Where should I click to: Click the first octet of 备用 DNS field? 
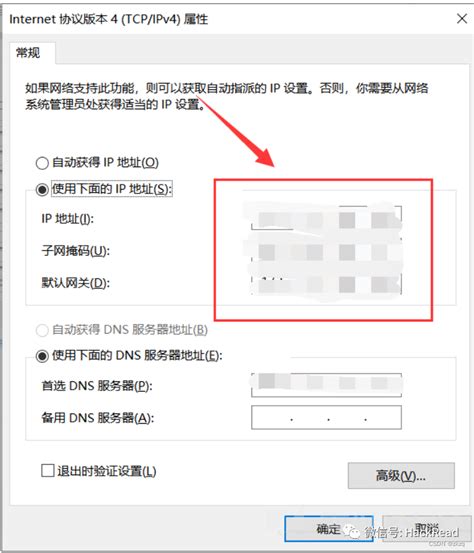[x=271, y=418]
